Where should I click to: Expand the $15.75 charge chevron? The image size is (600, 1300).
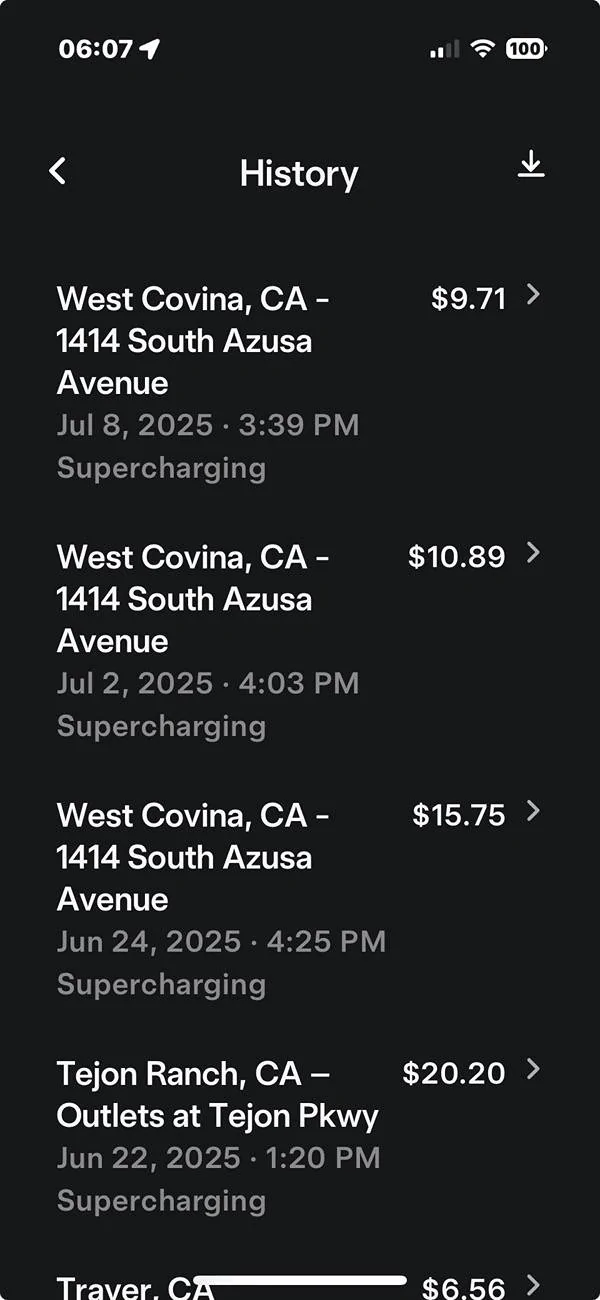533,811
